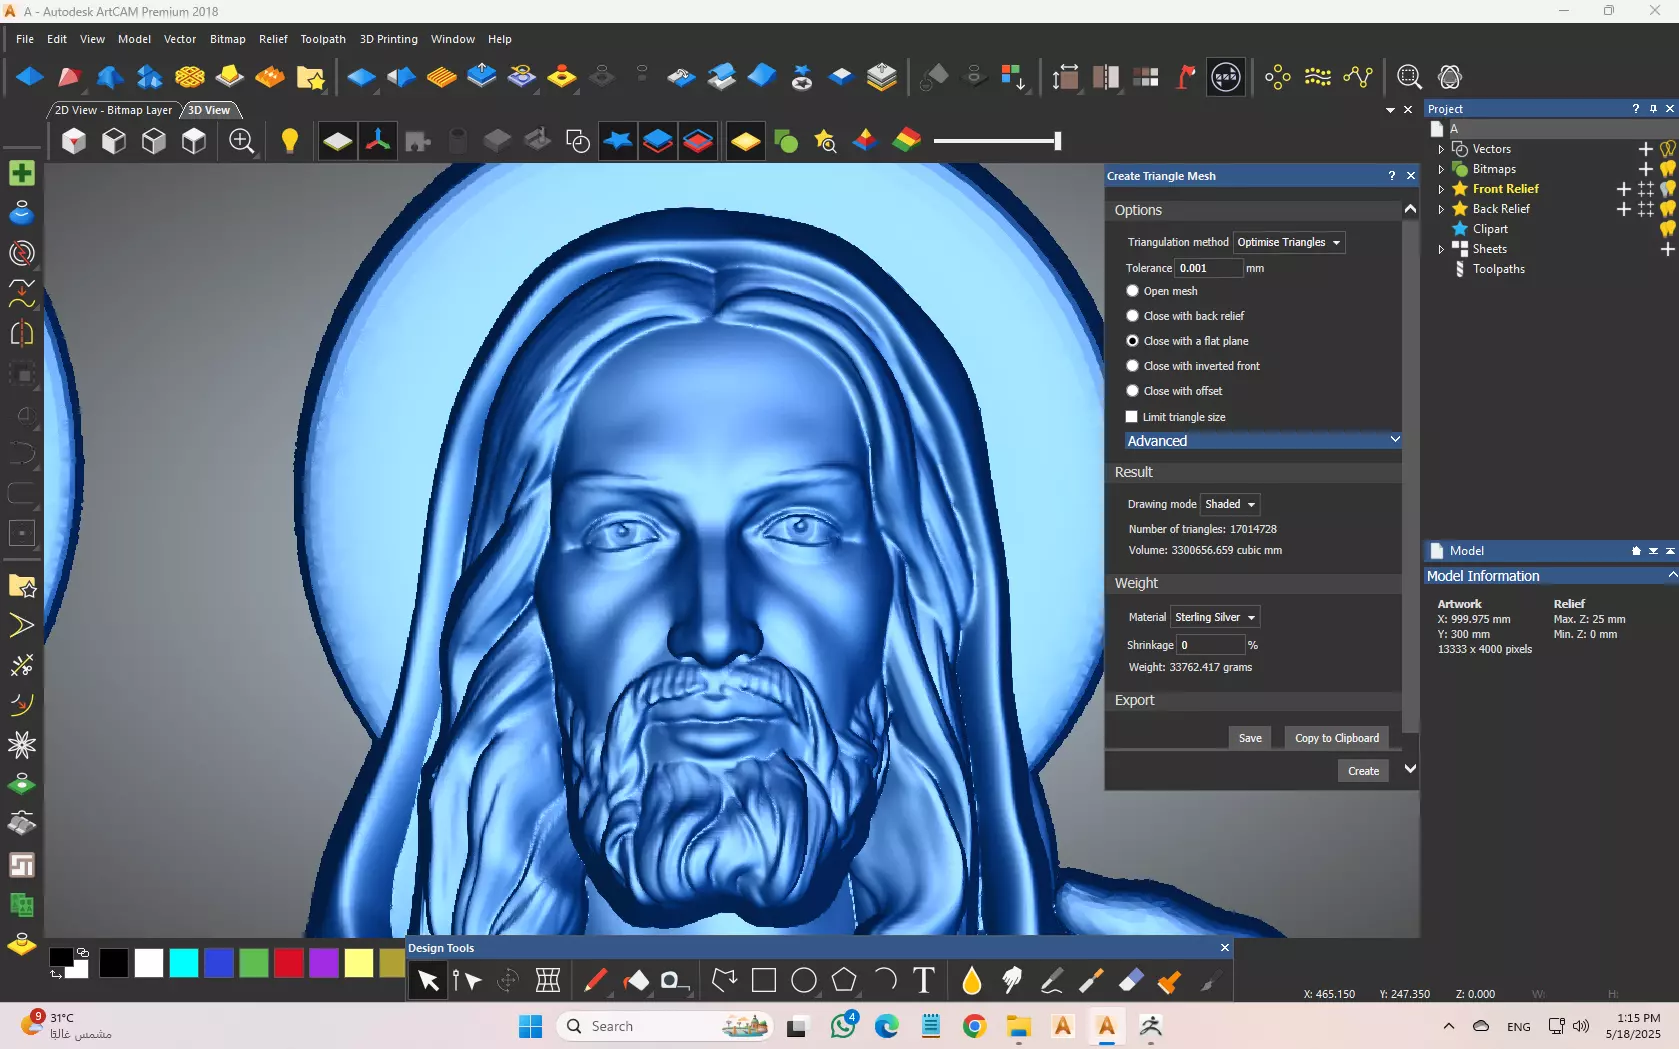This screenshot has height=1049, width=1679.
Task: Switch to 2D View - Bitmap Layer tab
Action: click(x=113, y=110)
